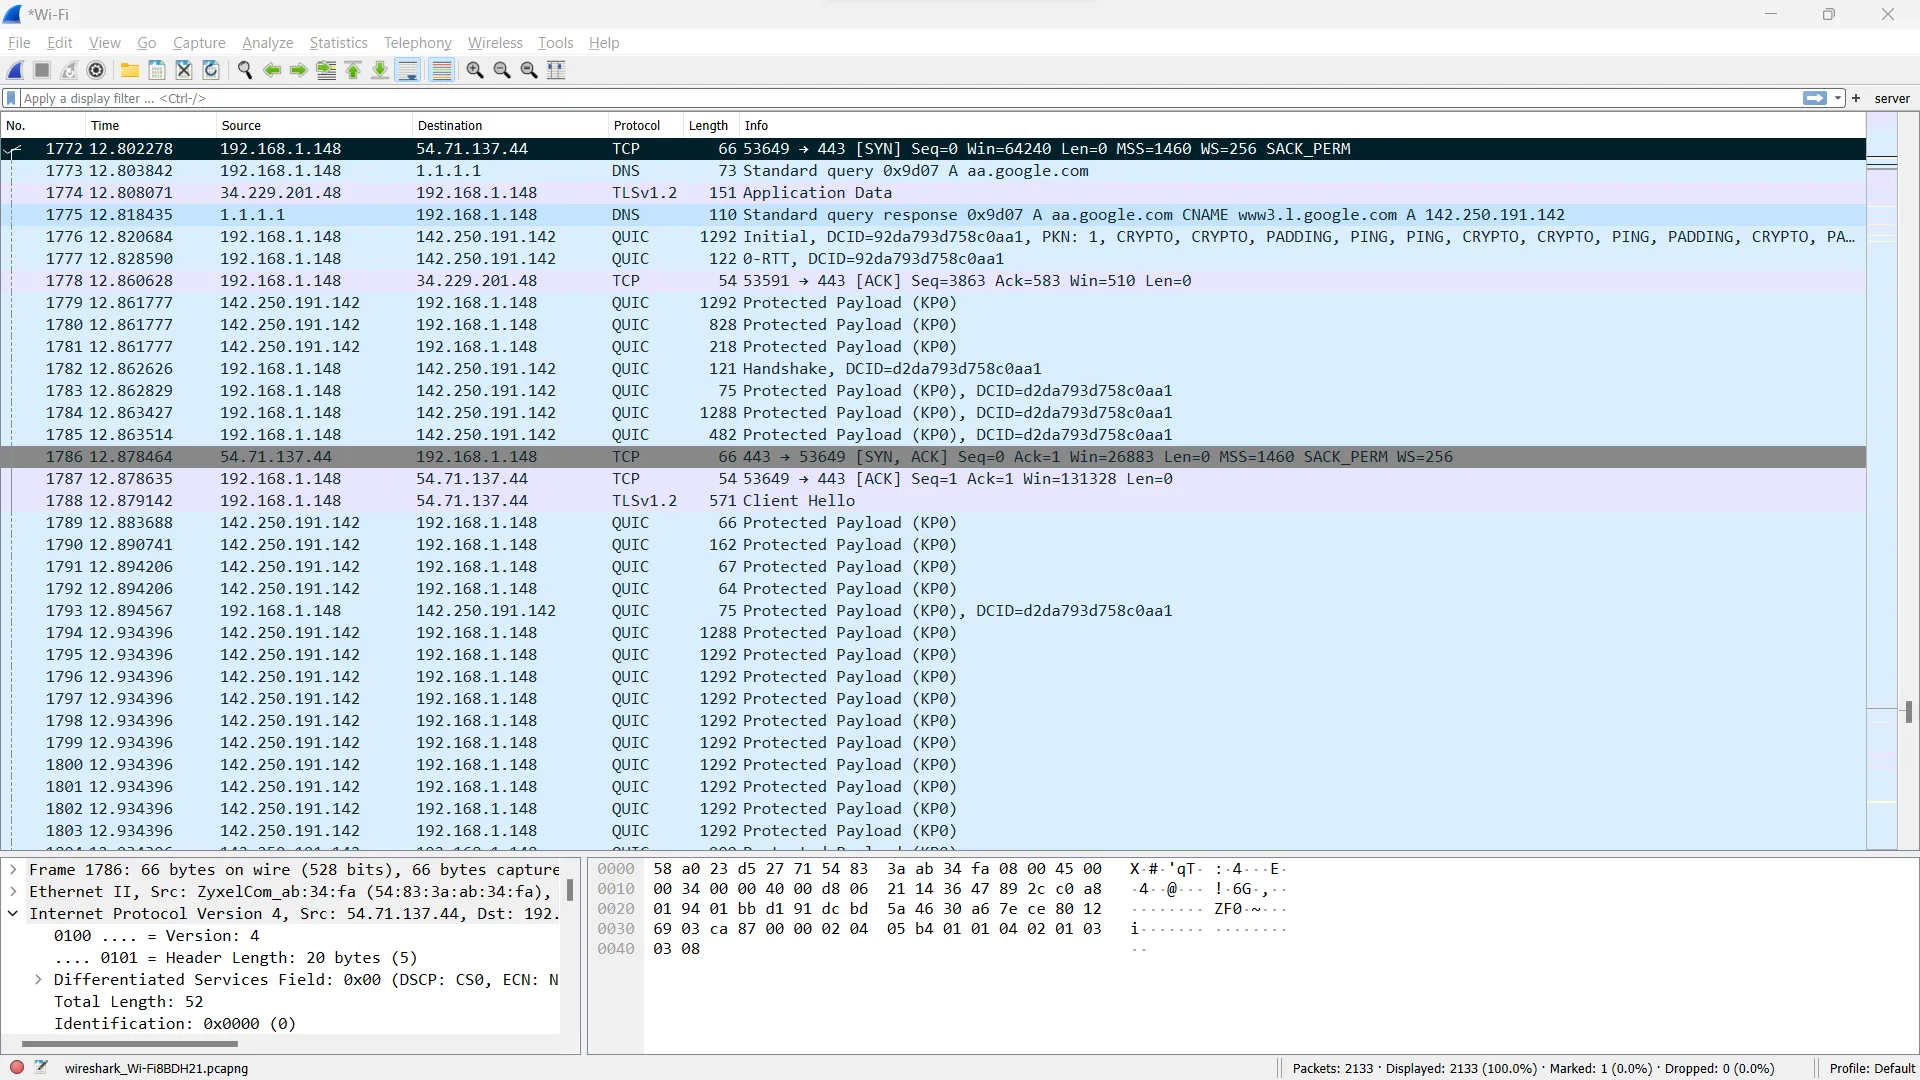1920x1080 pixels.
Task: Start capturing packets with the shark fin icon
Action: [16, 70]
